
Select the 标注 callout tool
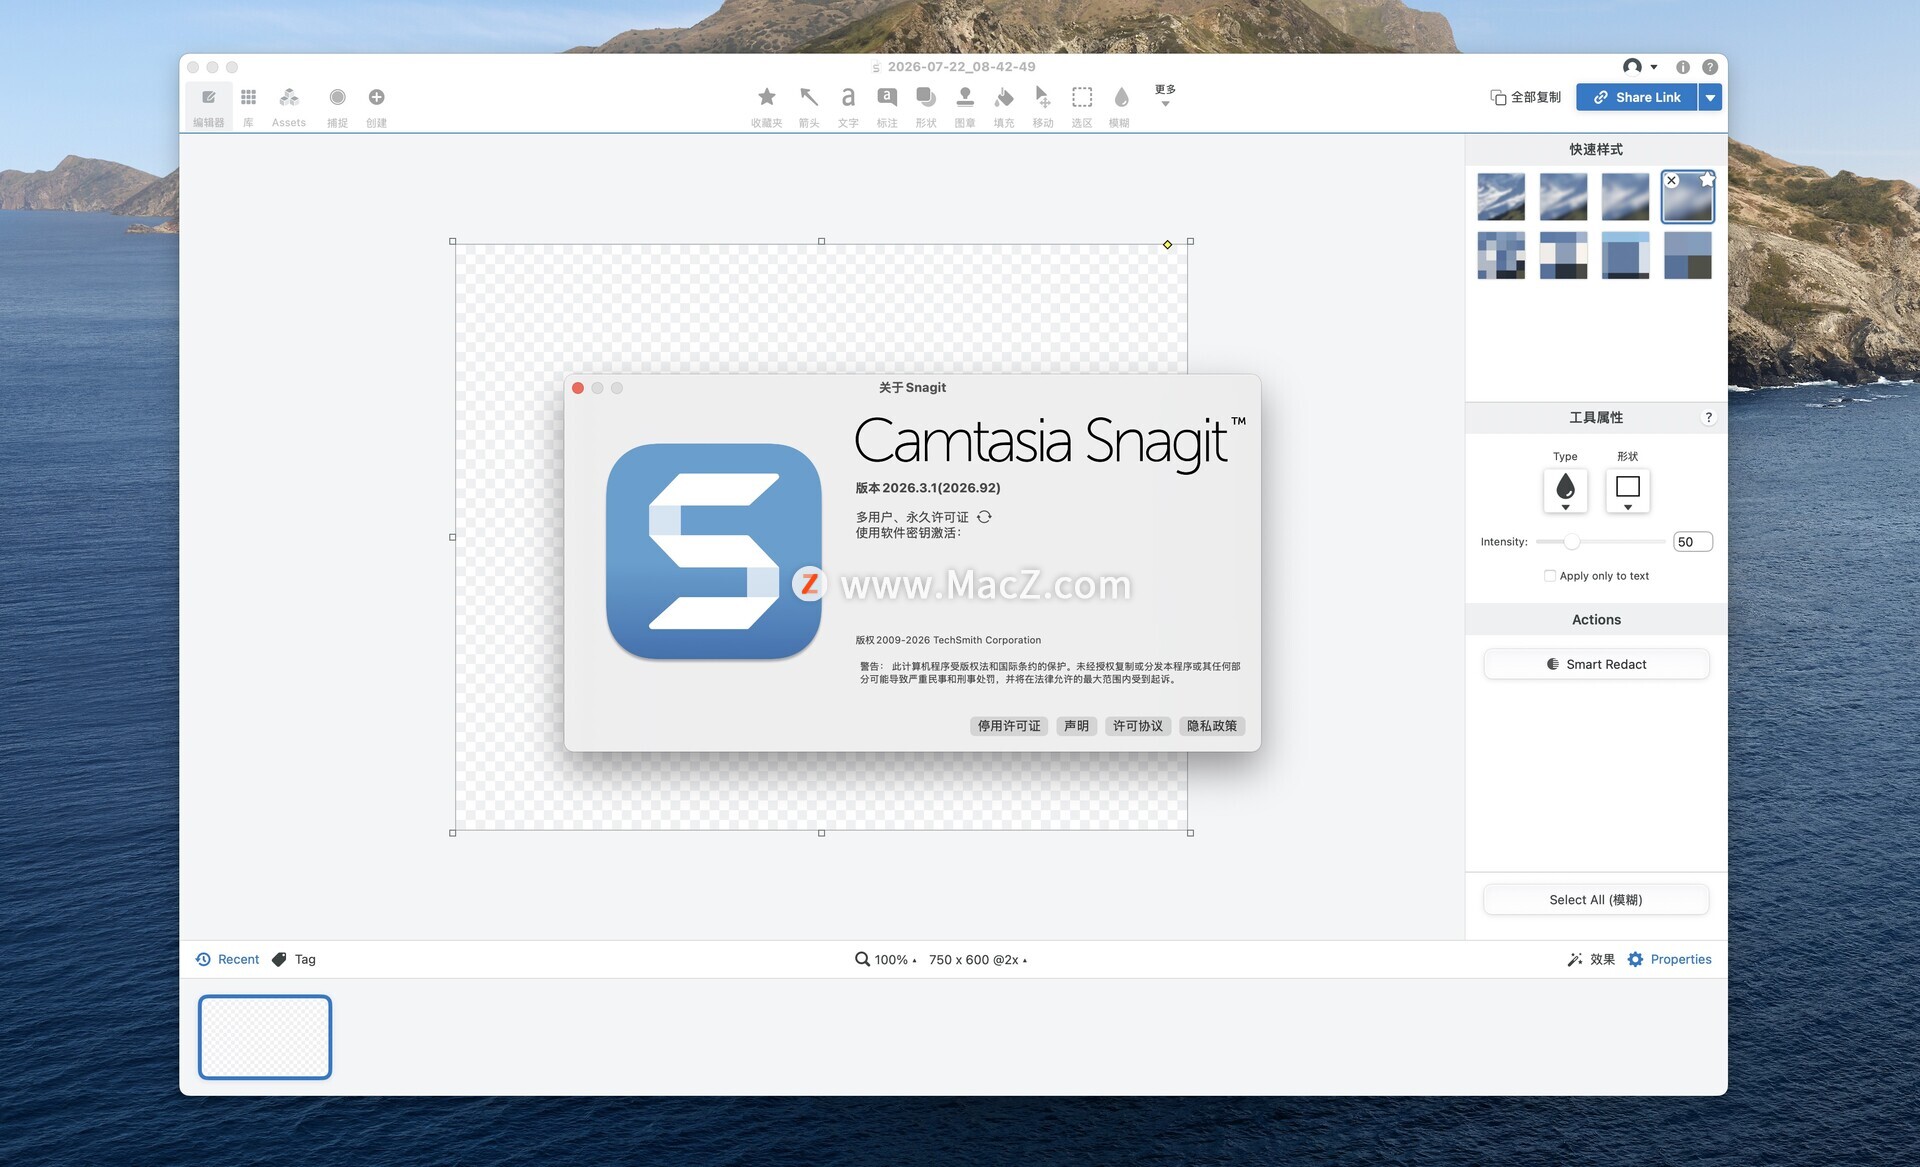coord(887,106)
